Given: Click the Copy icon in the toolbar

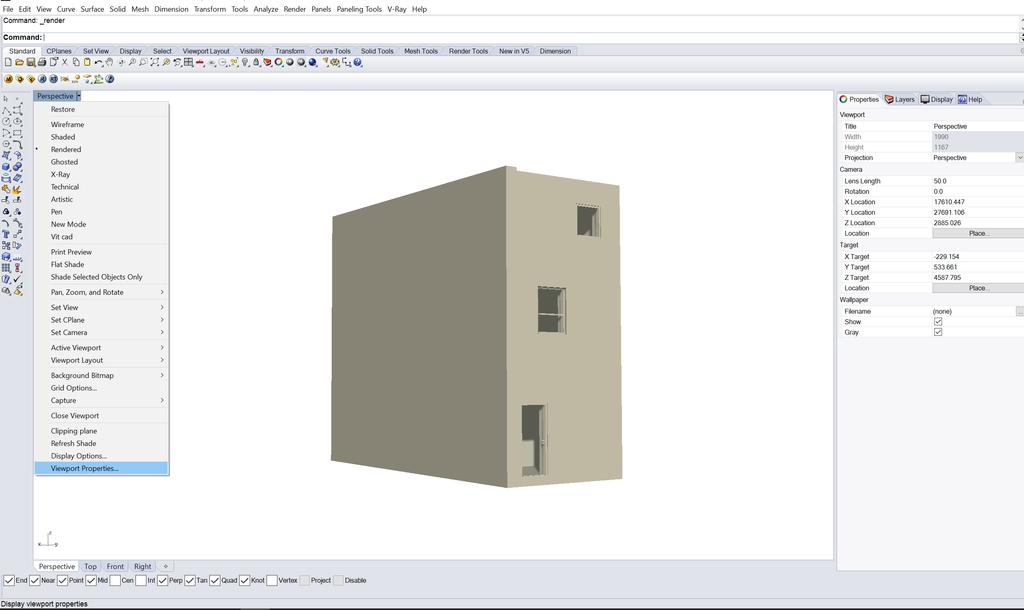Looking at the screenshot, I should tap(76, 62).
